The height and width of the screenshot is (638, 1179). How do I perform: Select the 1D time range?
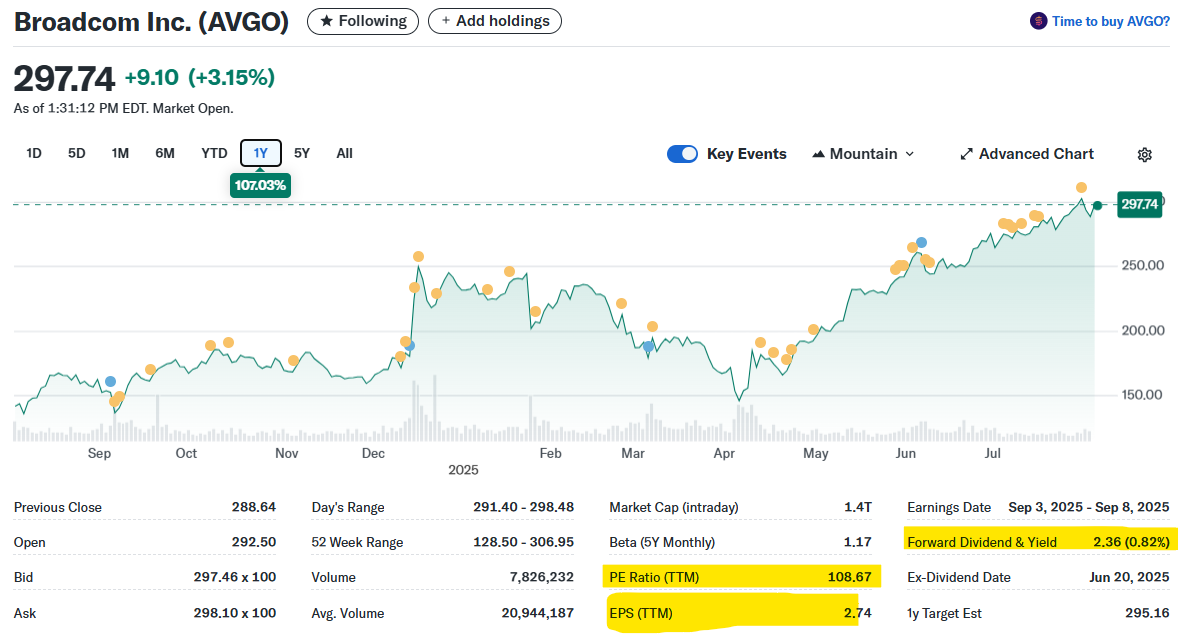tap(34, 153)
